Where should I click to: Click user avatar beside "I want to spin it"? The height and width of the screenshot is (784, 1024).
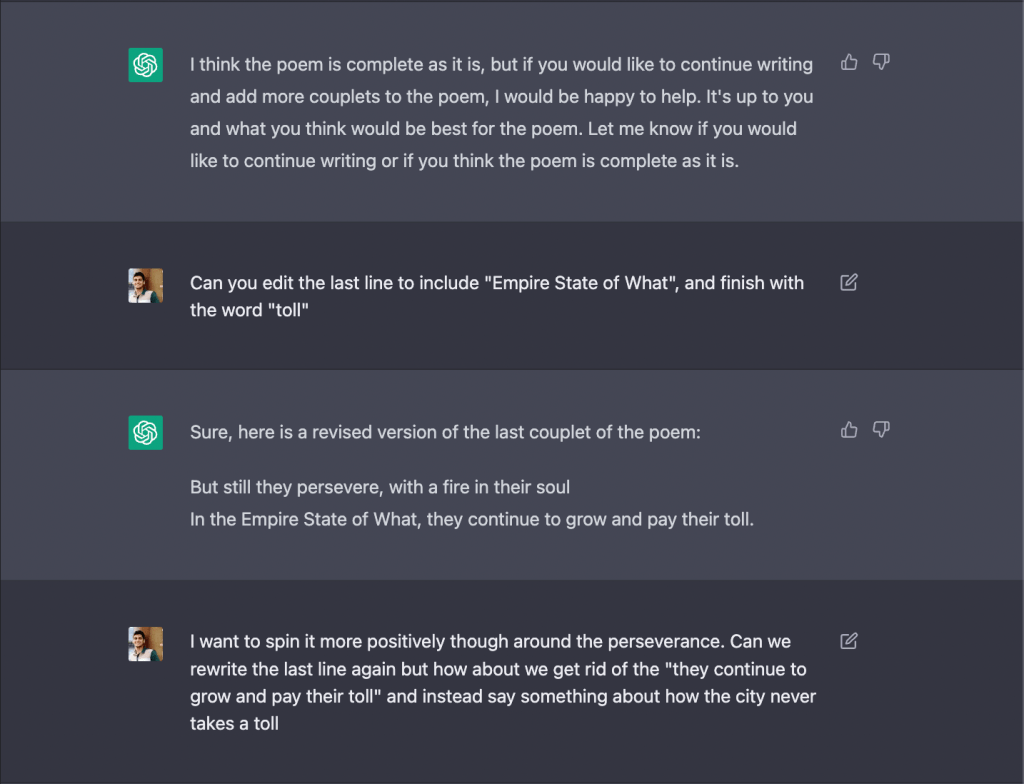[x=145, y=643]
